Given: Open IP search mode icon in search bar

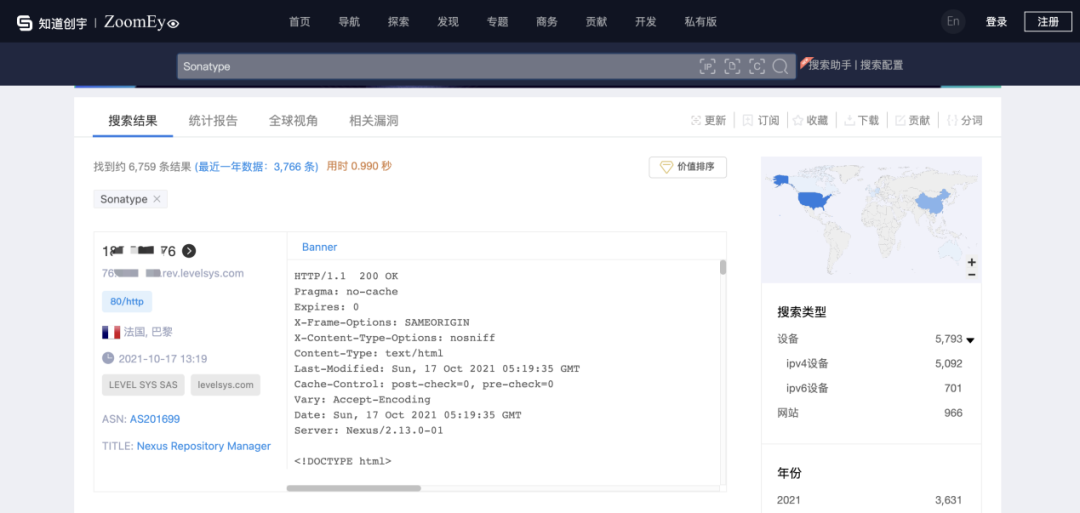Looking at the screenshot, I should (707, 66).
